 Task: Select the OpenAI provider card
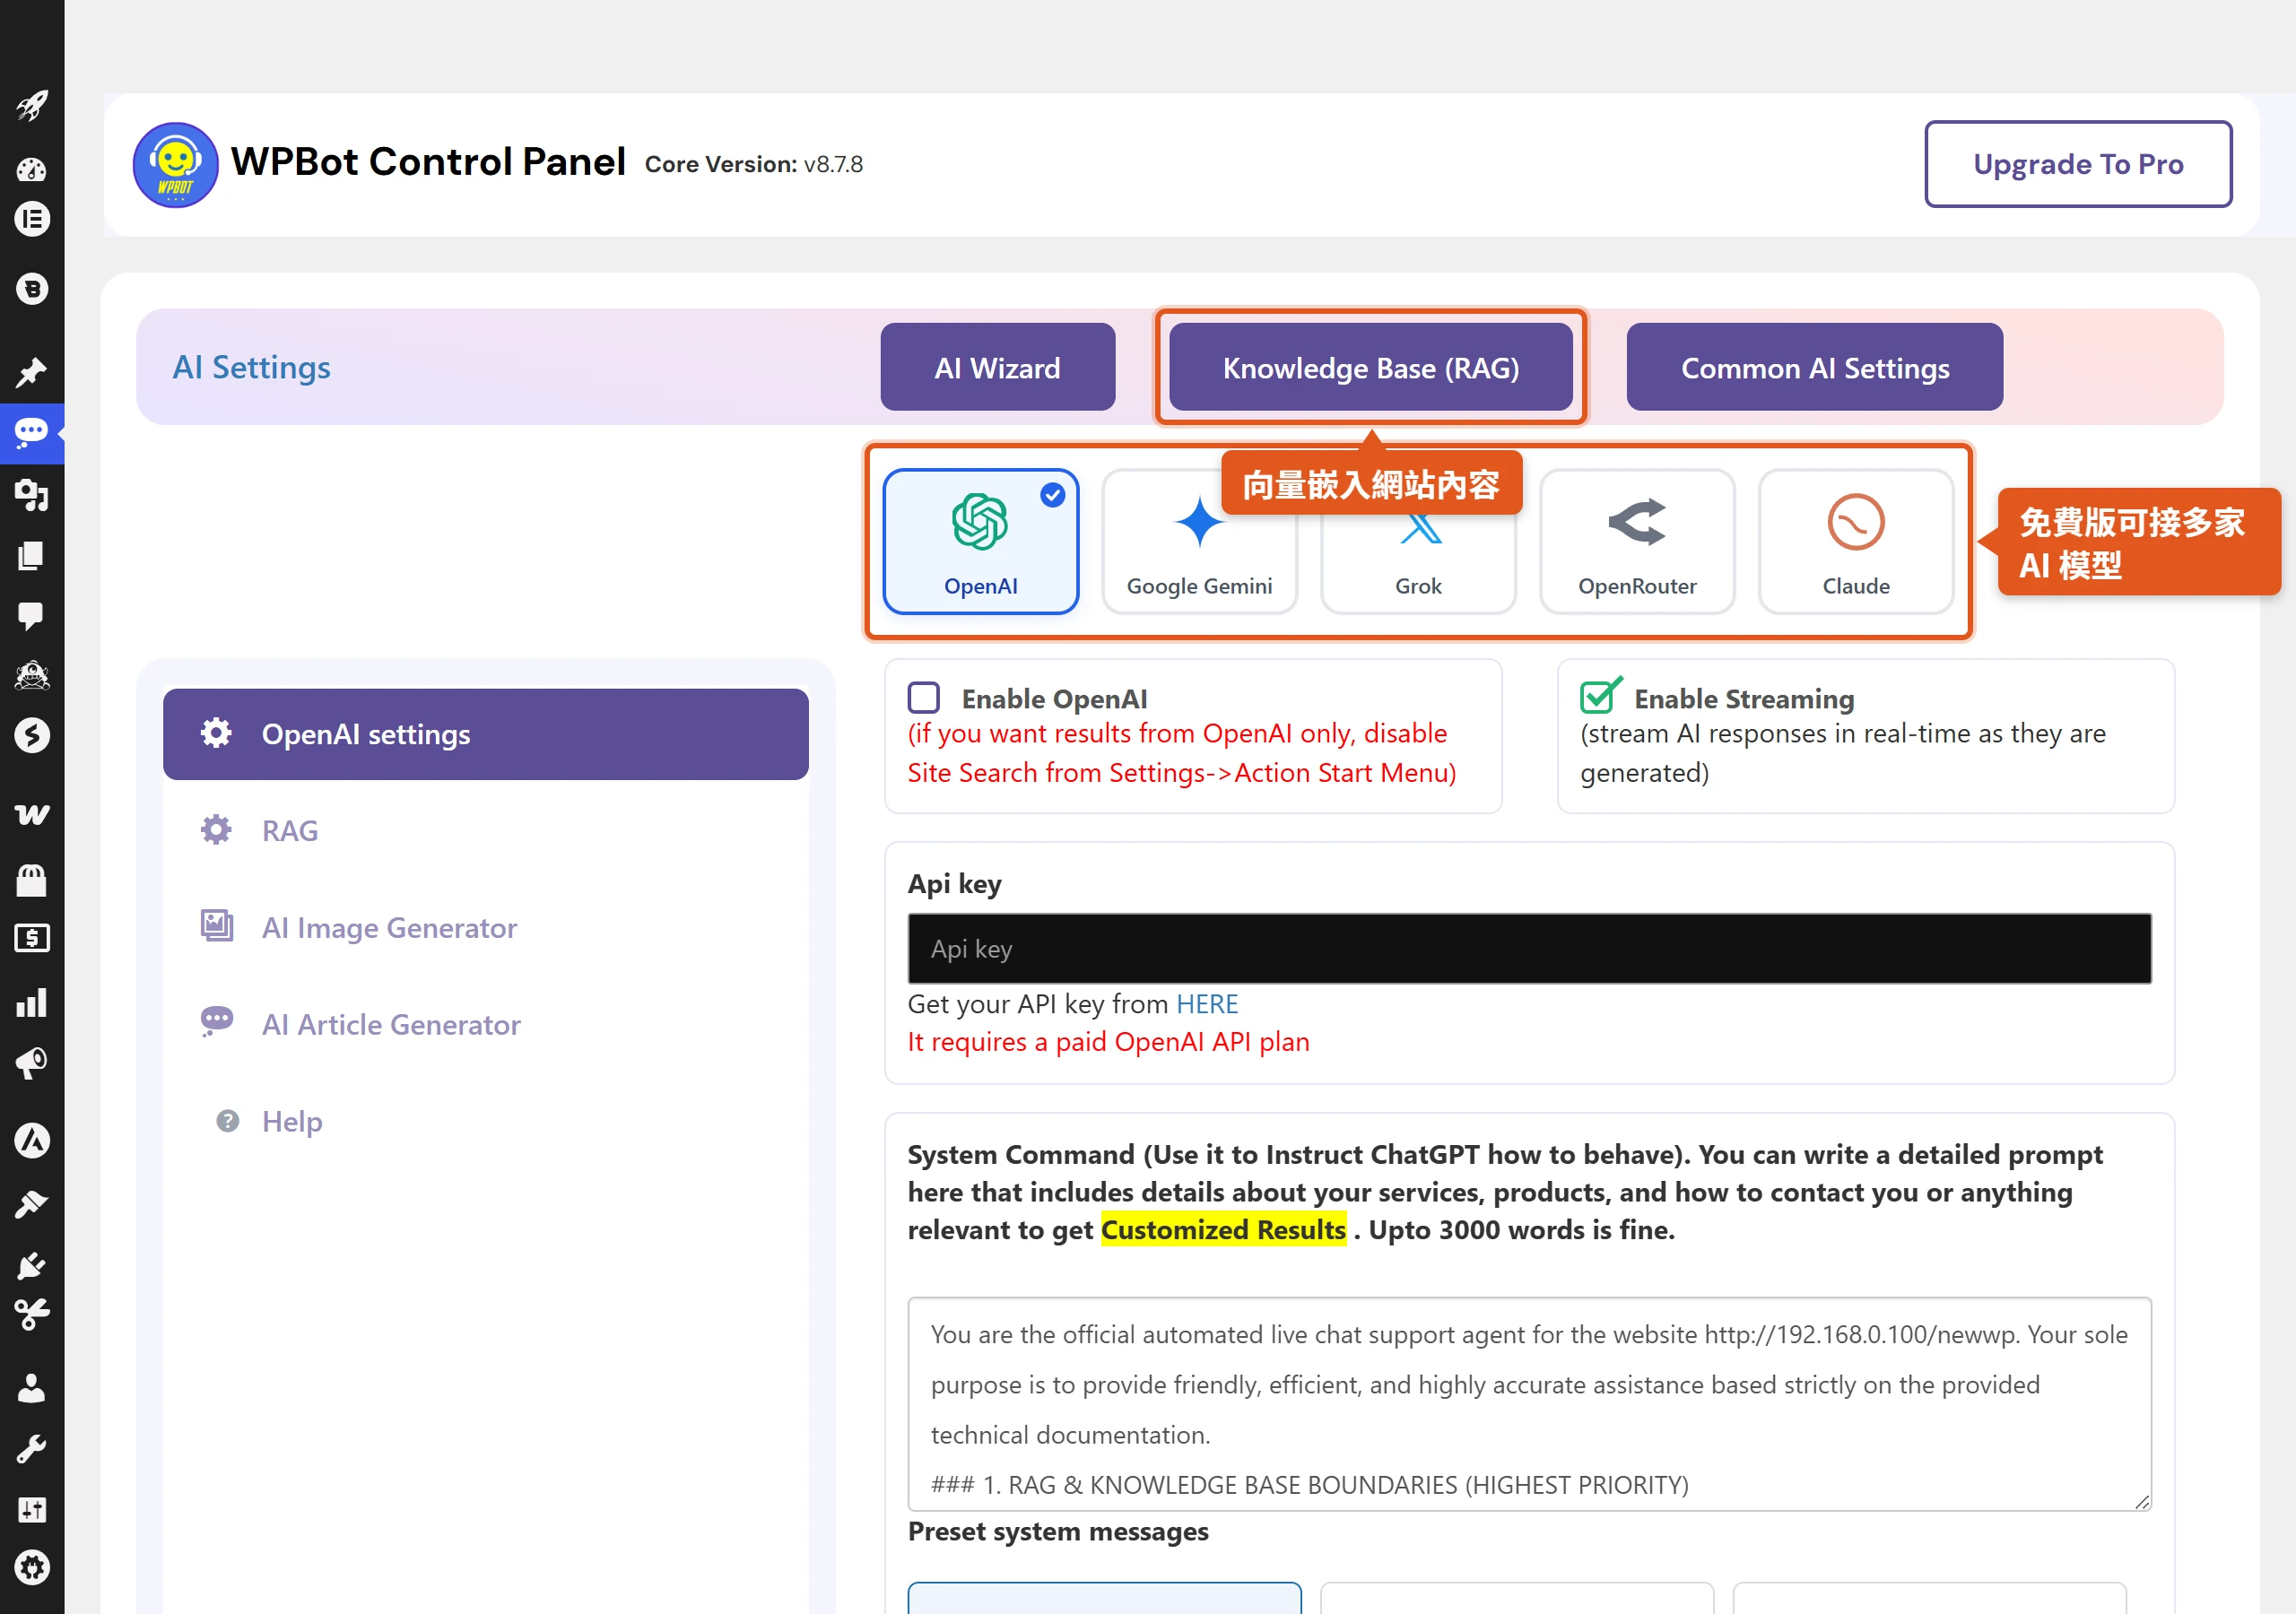coord(980,541)
